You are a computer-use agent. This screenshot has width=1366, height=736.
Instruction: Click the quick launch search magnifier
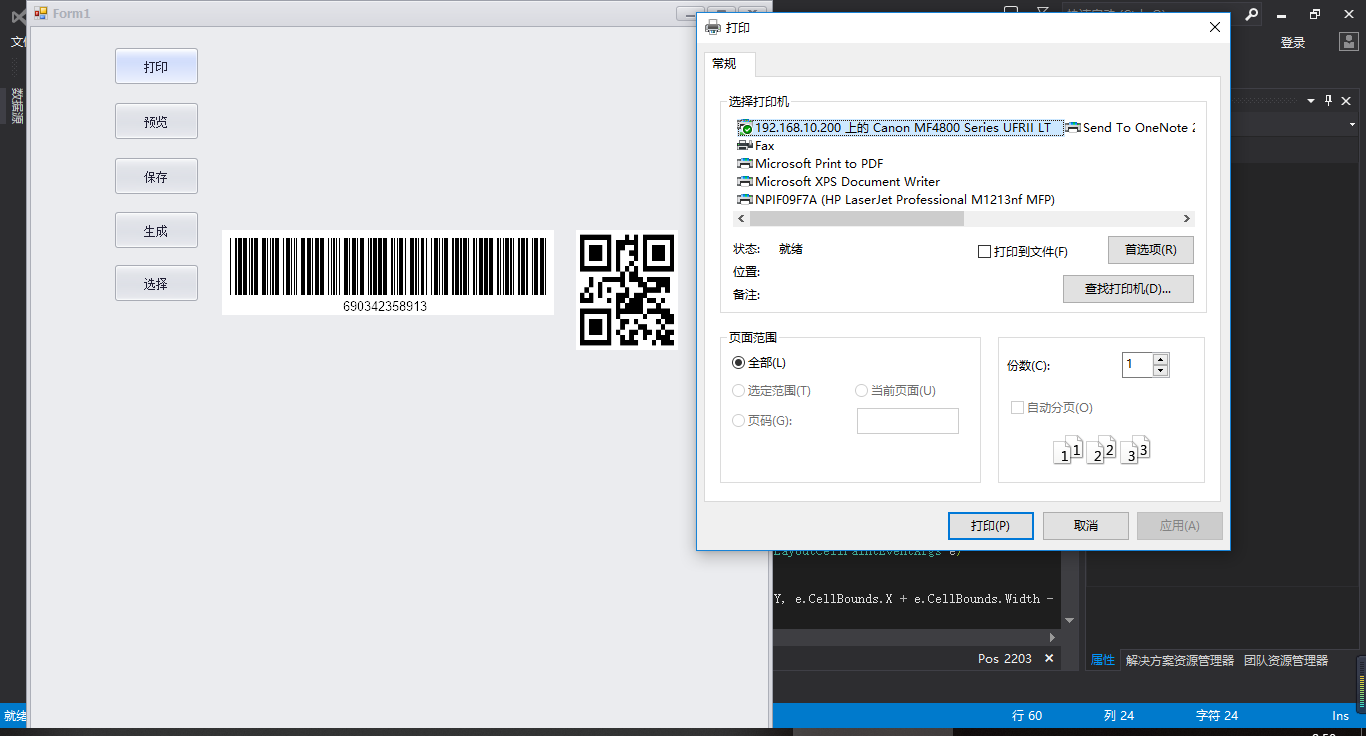pos(1251,14)
